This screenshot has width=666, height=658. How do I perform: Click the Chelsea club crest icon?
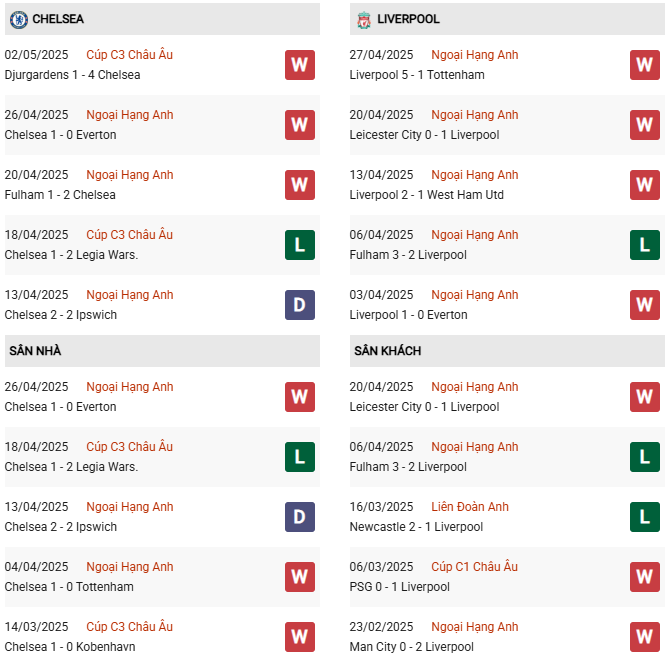tap(19, 20)
